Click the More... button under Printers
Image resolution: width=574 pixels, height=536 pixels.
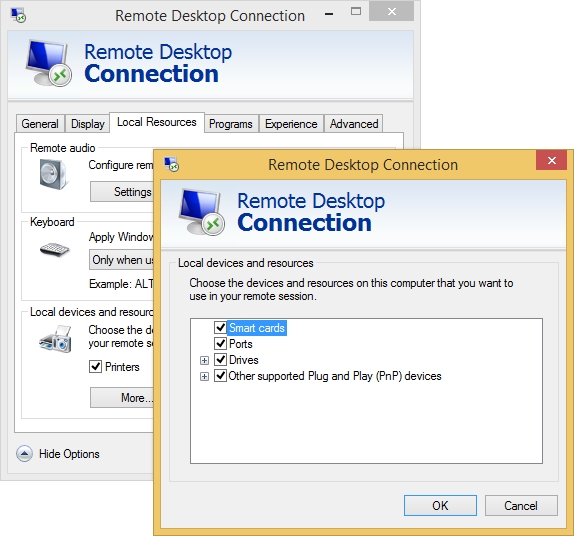[x=122, y=398]
